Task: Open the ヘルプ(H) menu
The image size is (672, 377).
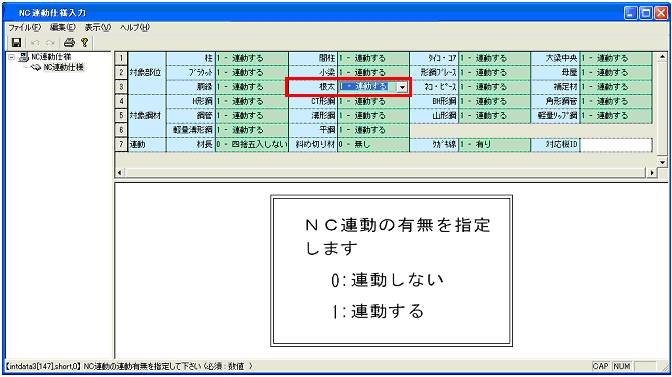Action: tap(135, 27)
